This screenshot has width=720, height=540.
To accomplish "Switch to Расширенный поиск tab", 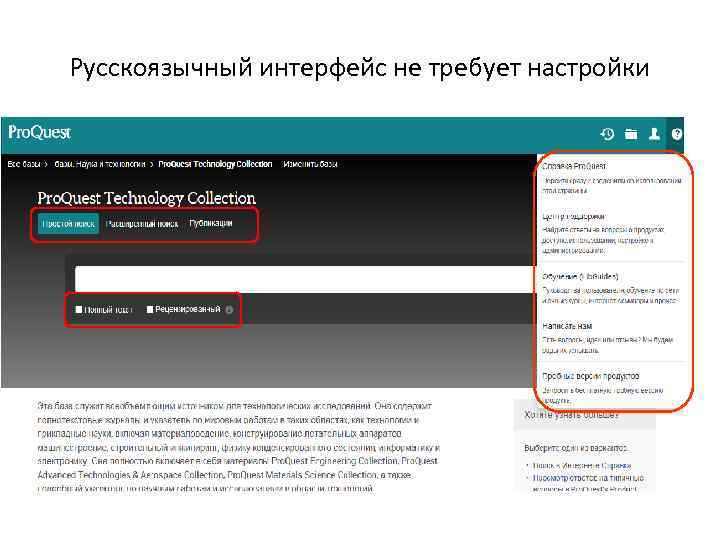I will [x=141, y=224].
